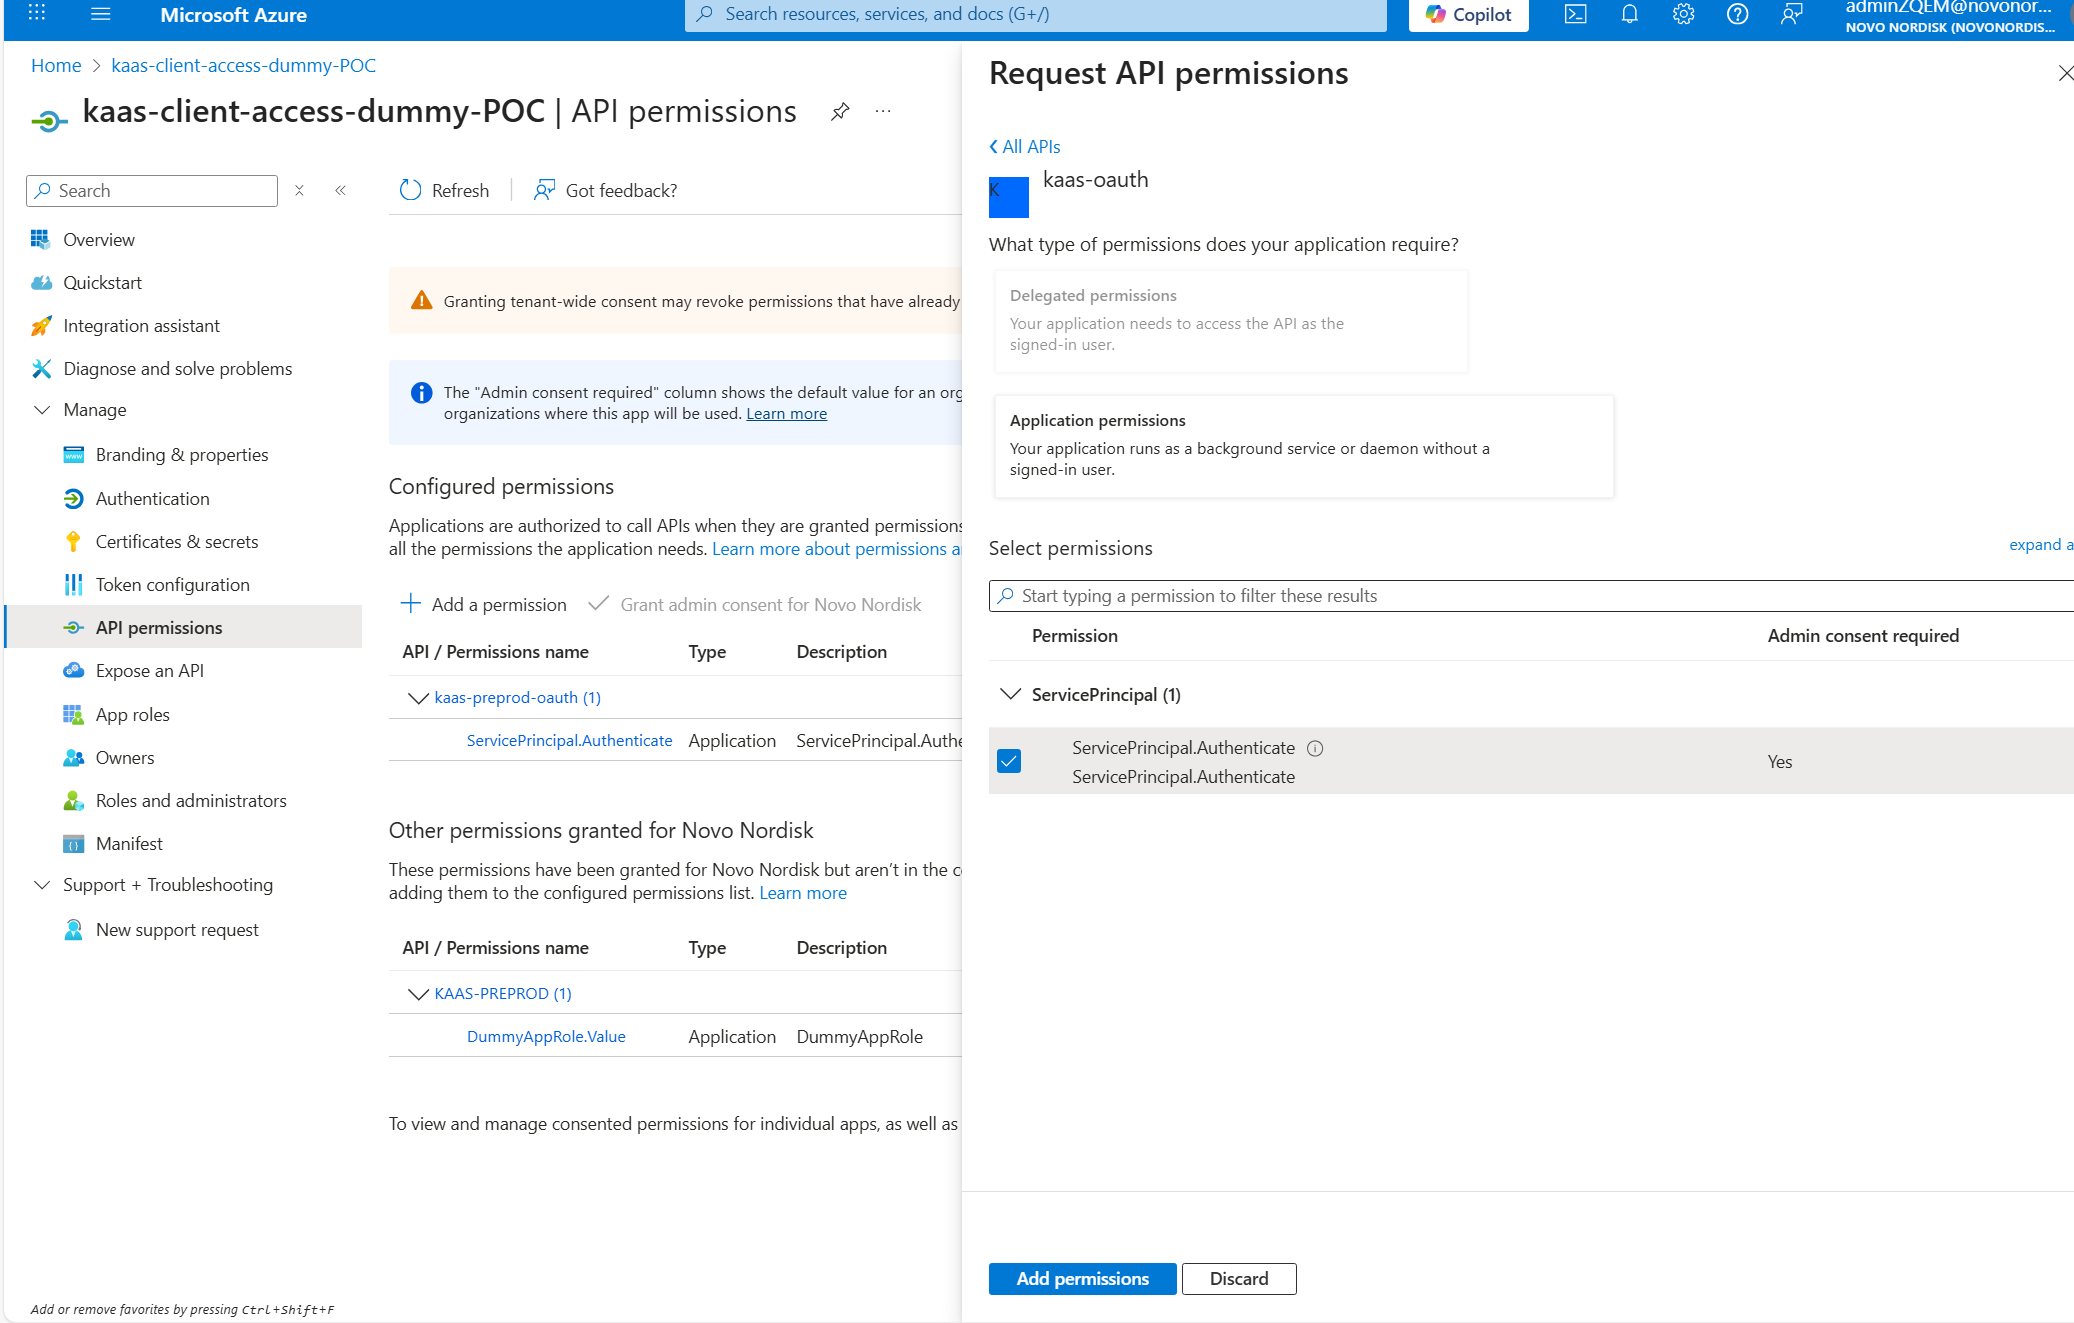Open the more options ellipsis beside the title
Viewport: 2074px width, 1323px height.
coord(883,111)
